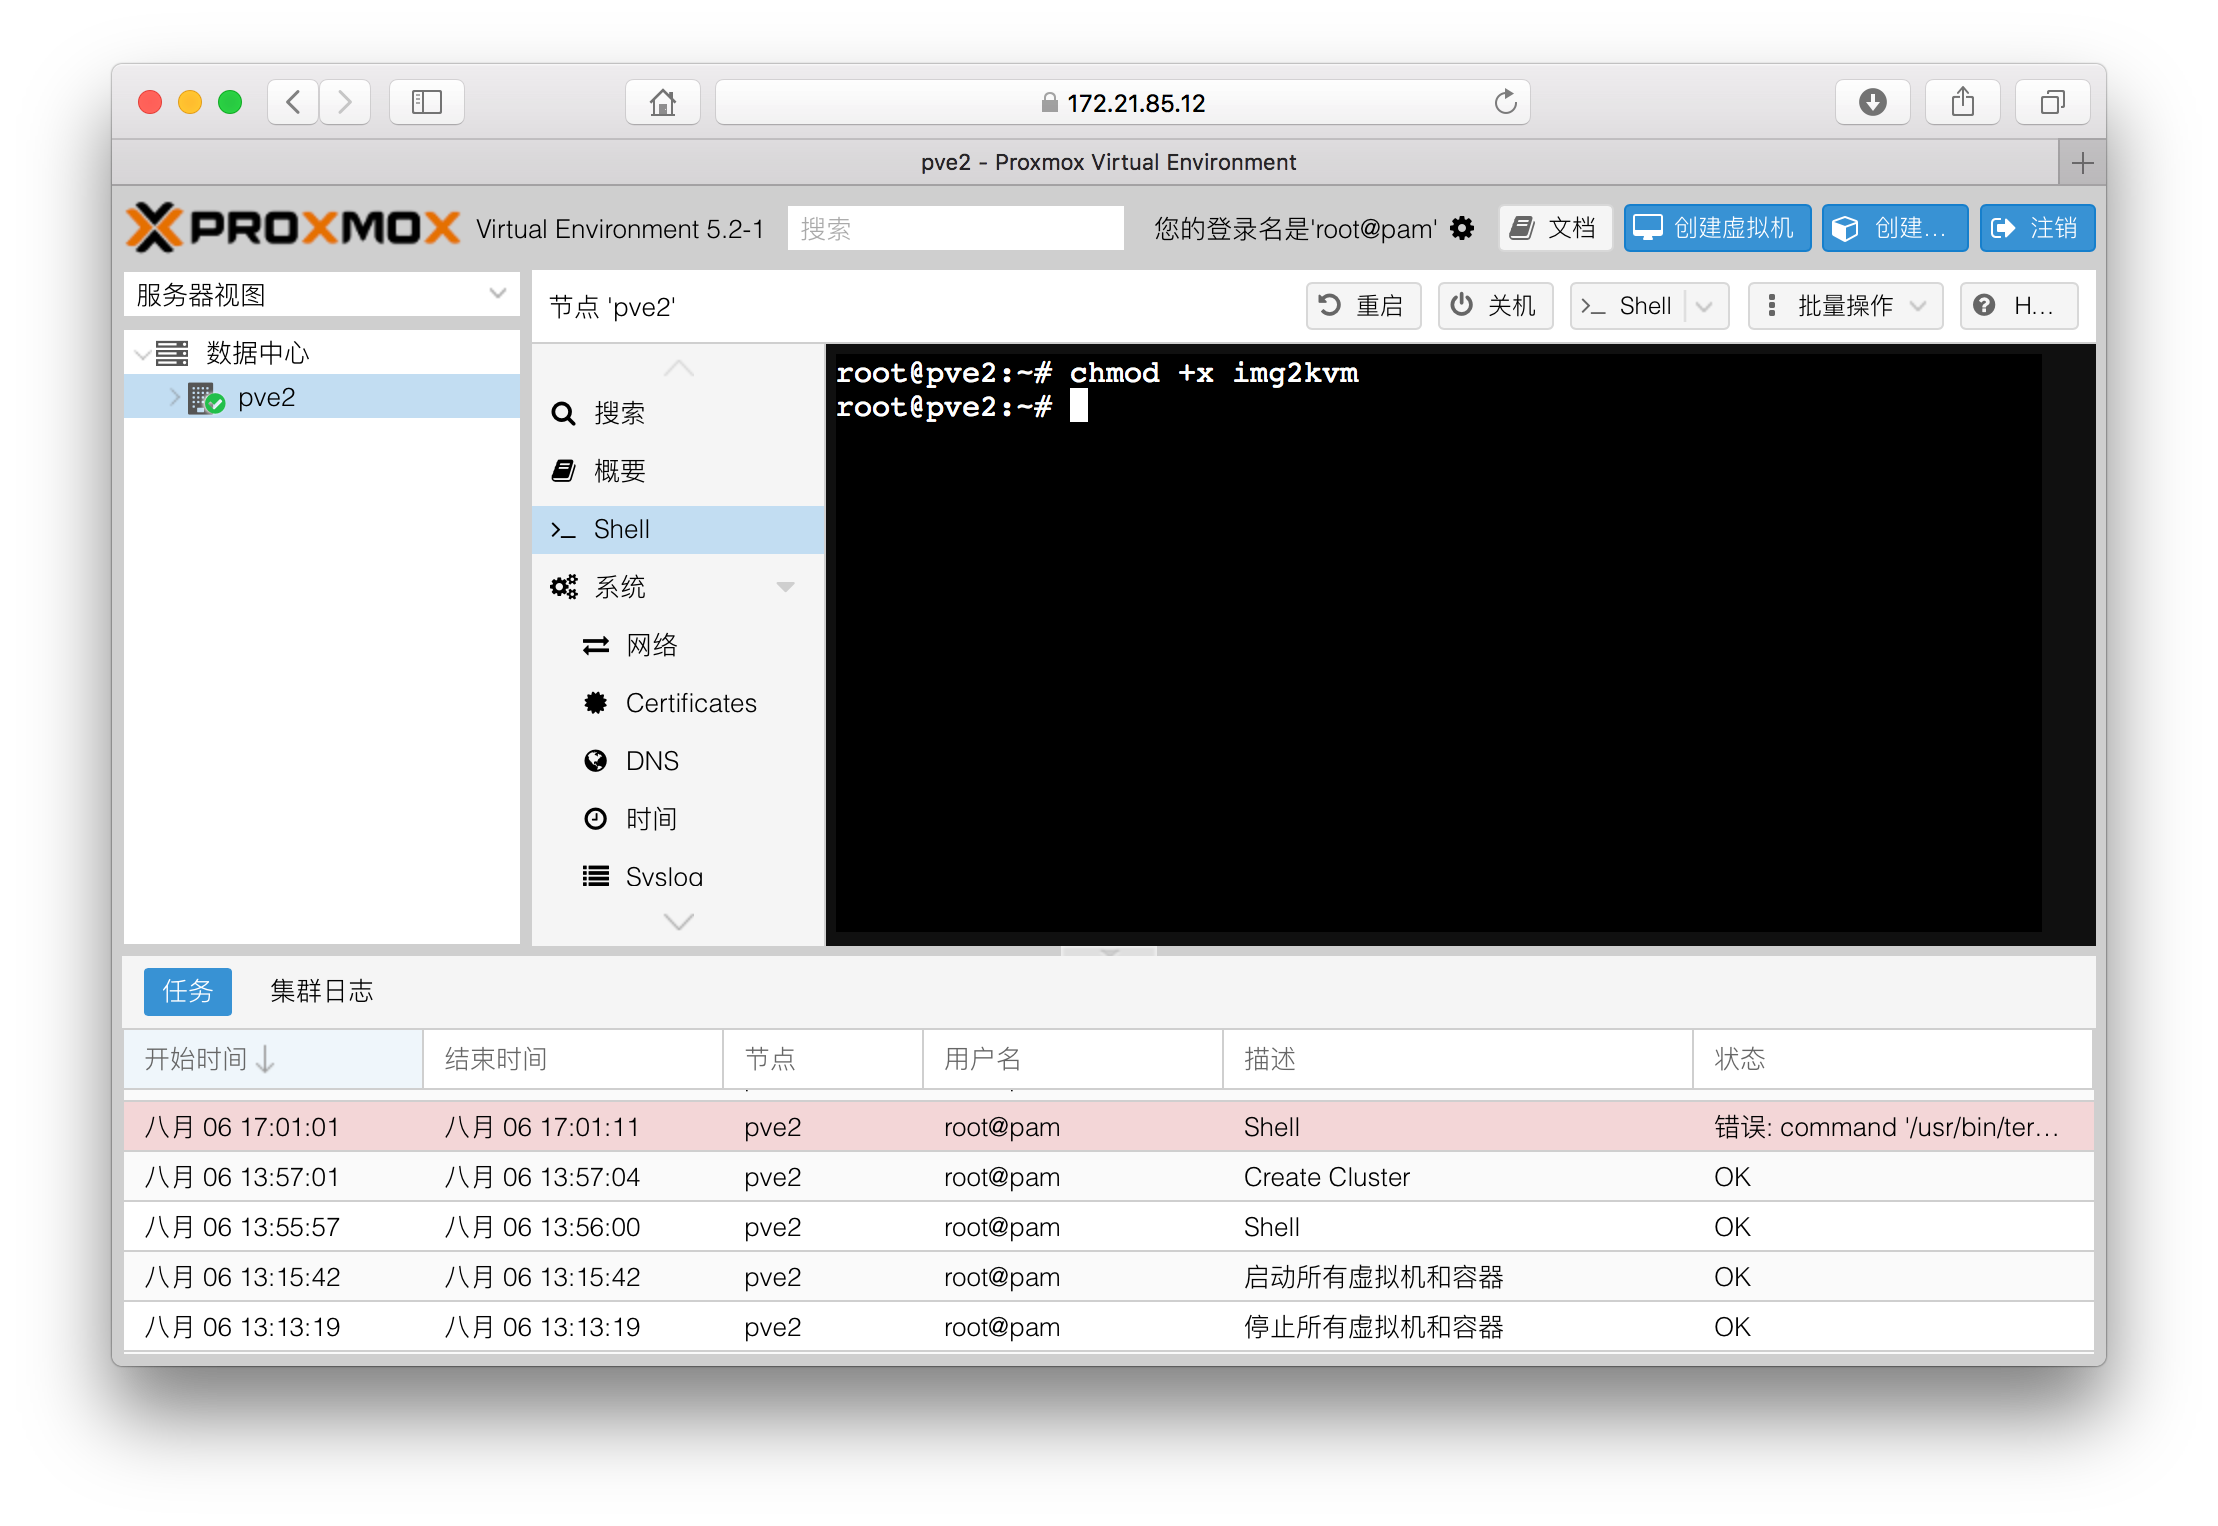
Task: Click the Proxmox logo
Action: pyautogui.click(x=293, y=228)
